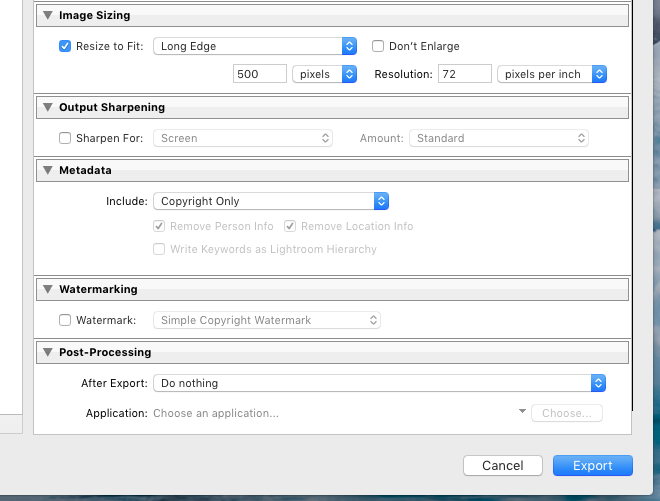The height and width of the screenshot is (501, 660).
Task: Enable the Don't Enlarge checkbox
Action: click(x=378, y=46)
